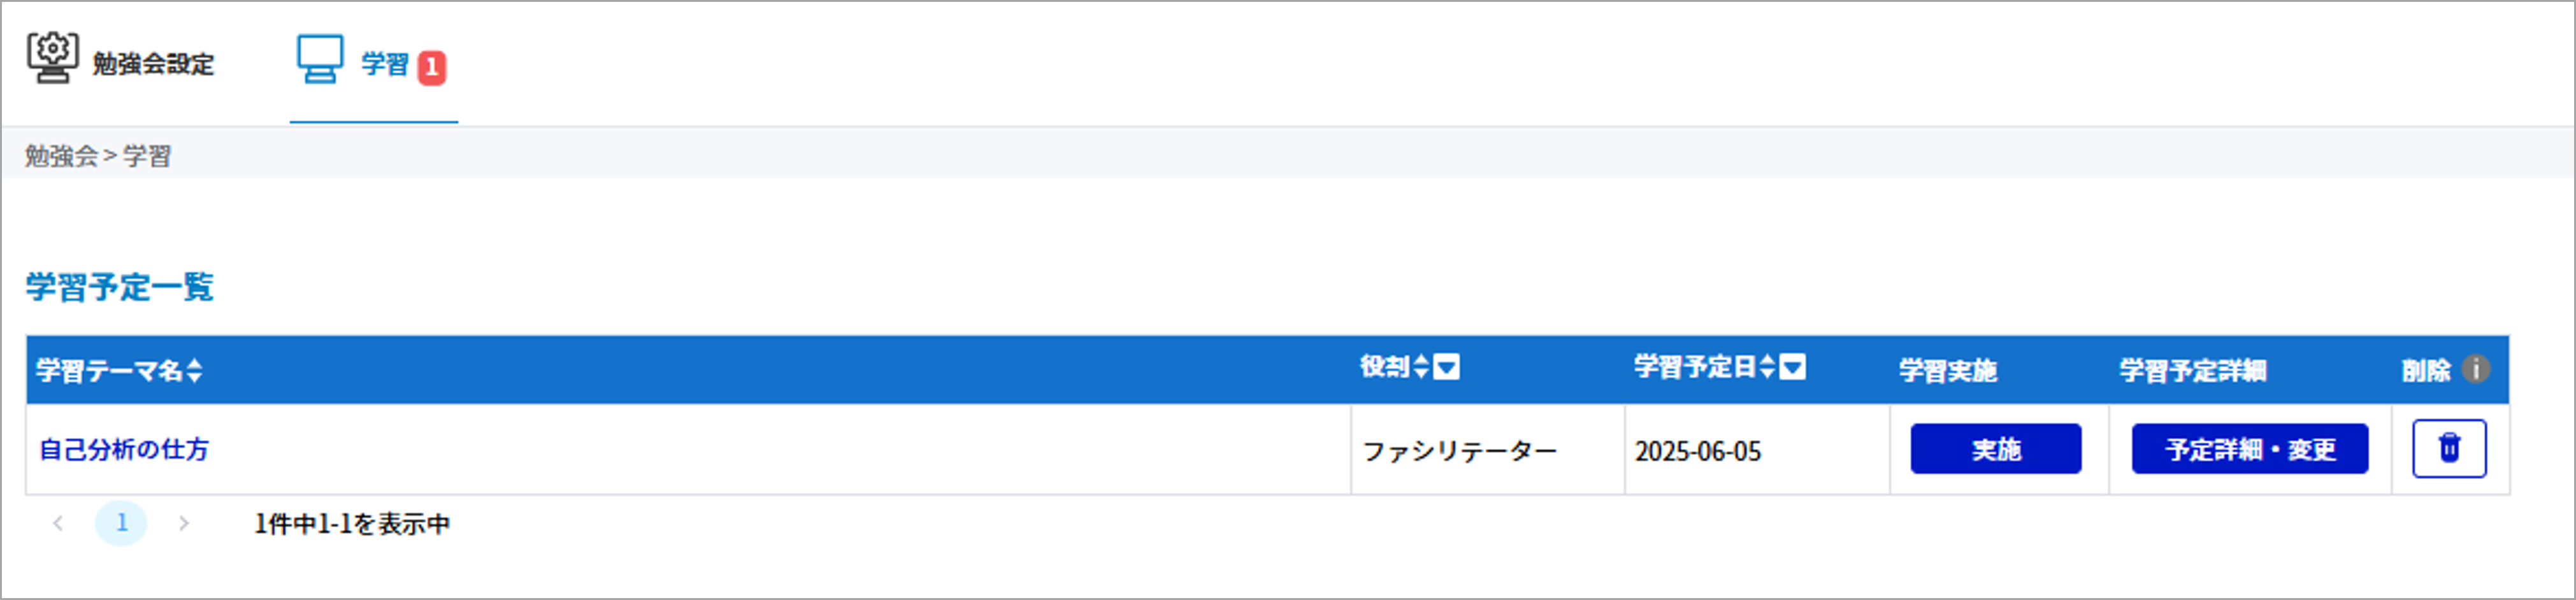The width and height of the screenshot is (2576, 600).
Task: Click the 勉強会設定 gear monitor icon
Action: 52,58
